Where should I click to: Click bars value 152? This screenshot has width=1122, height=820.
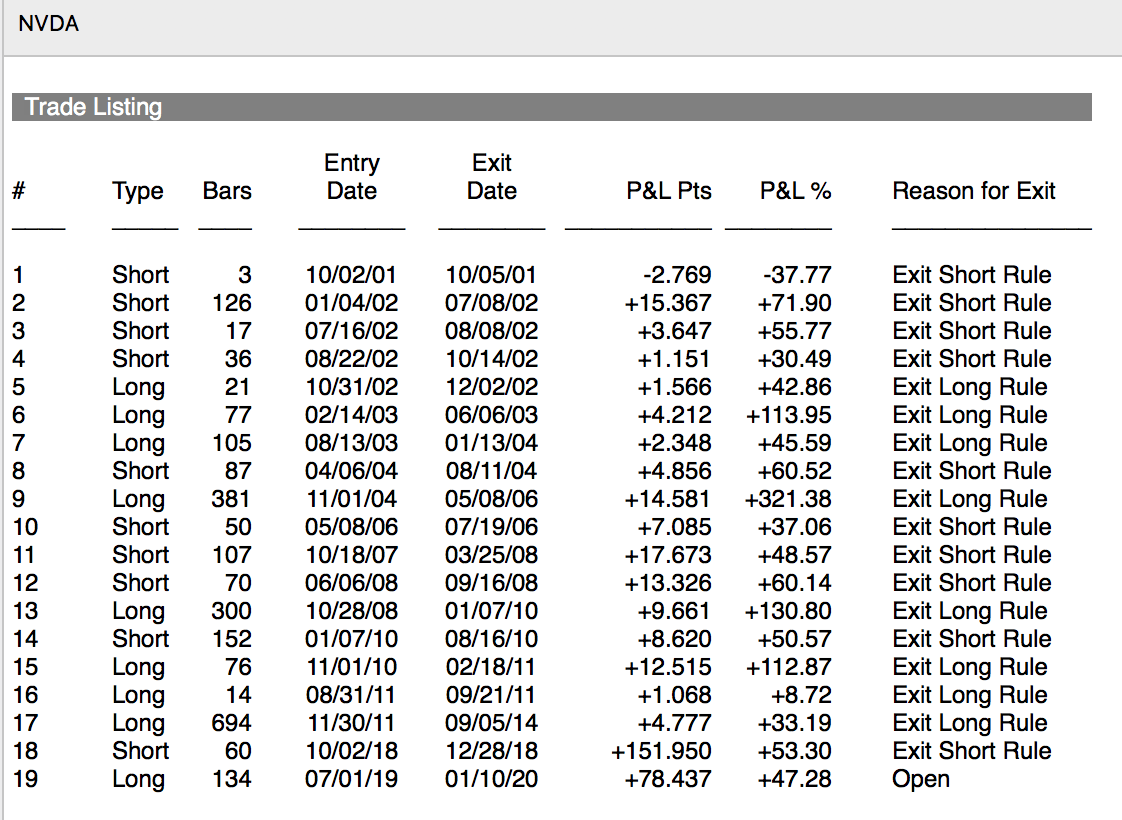(231, 638)
